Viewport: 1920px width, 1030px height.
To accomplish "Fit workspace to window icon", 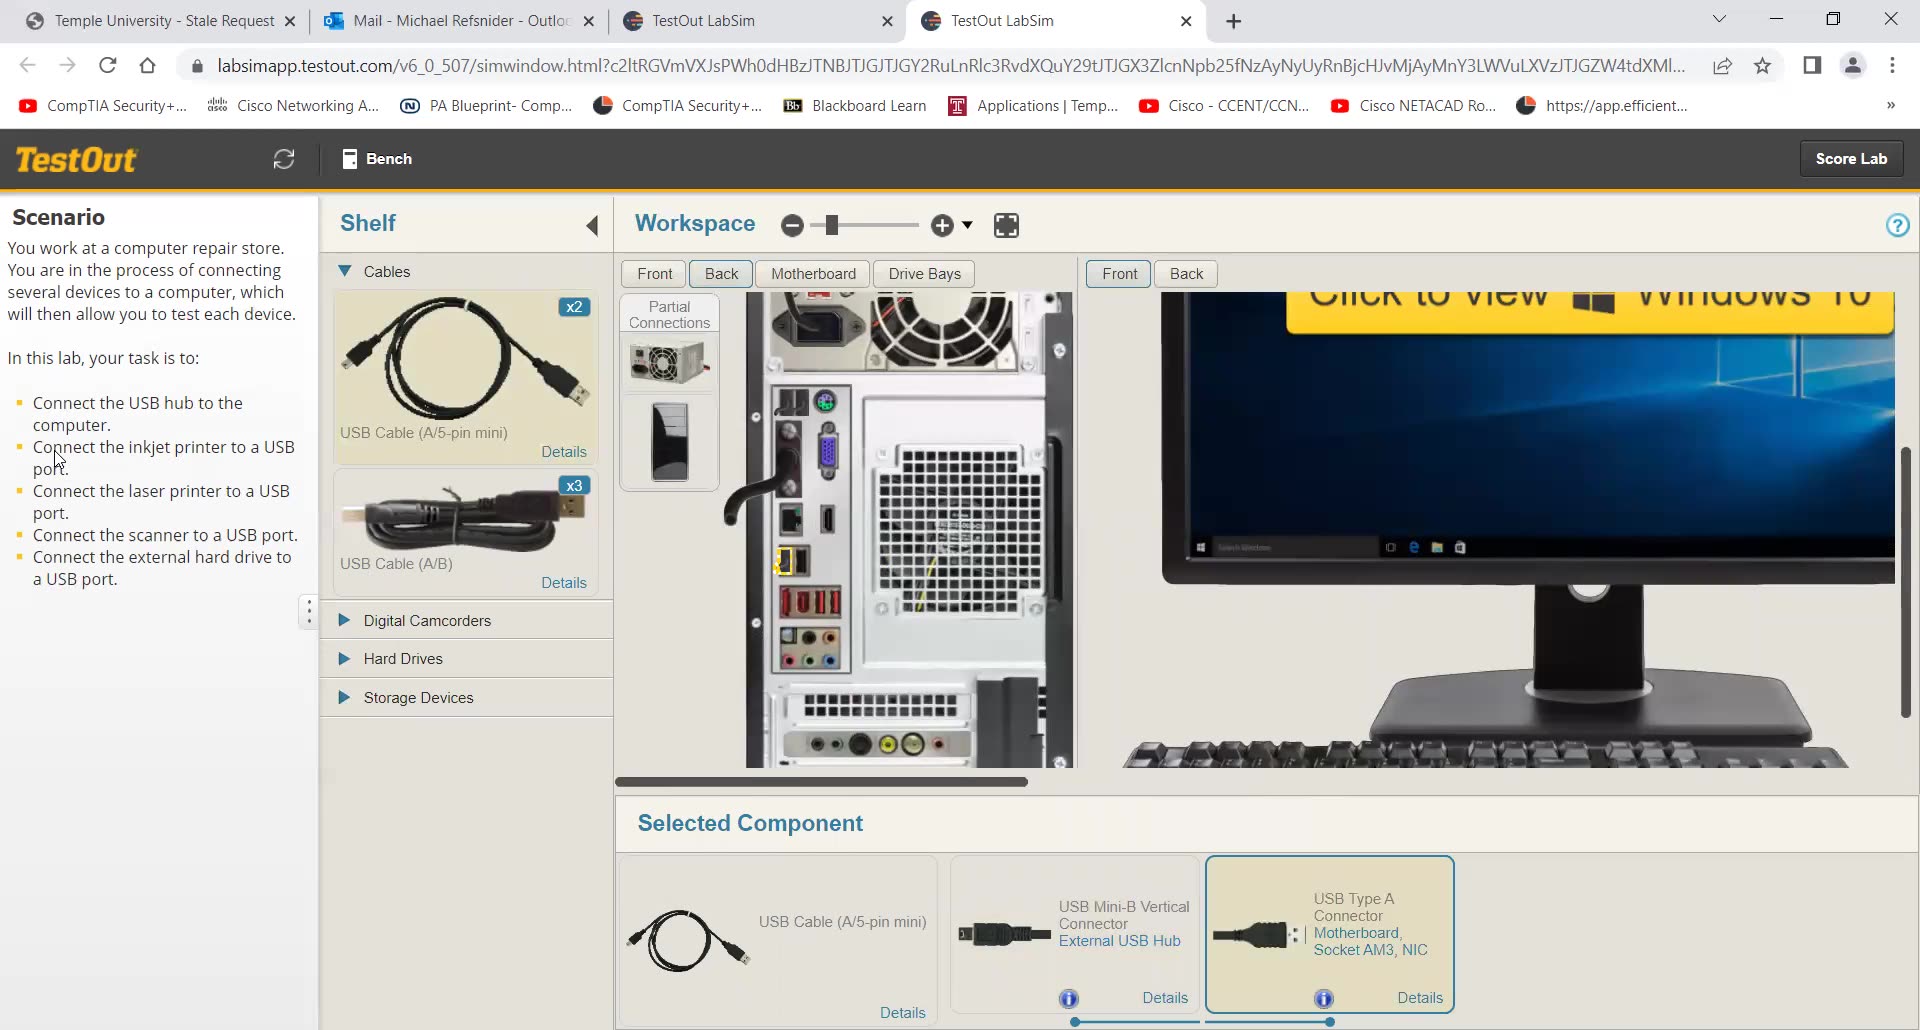I will pyautogui.click(x=1006, y=226).
